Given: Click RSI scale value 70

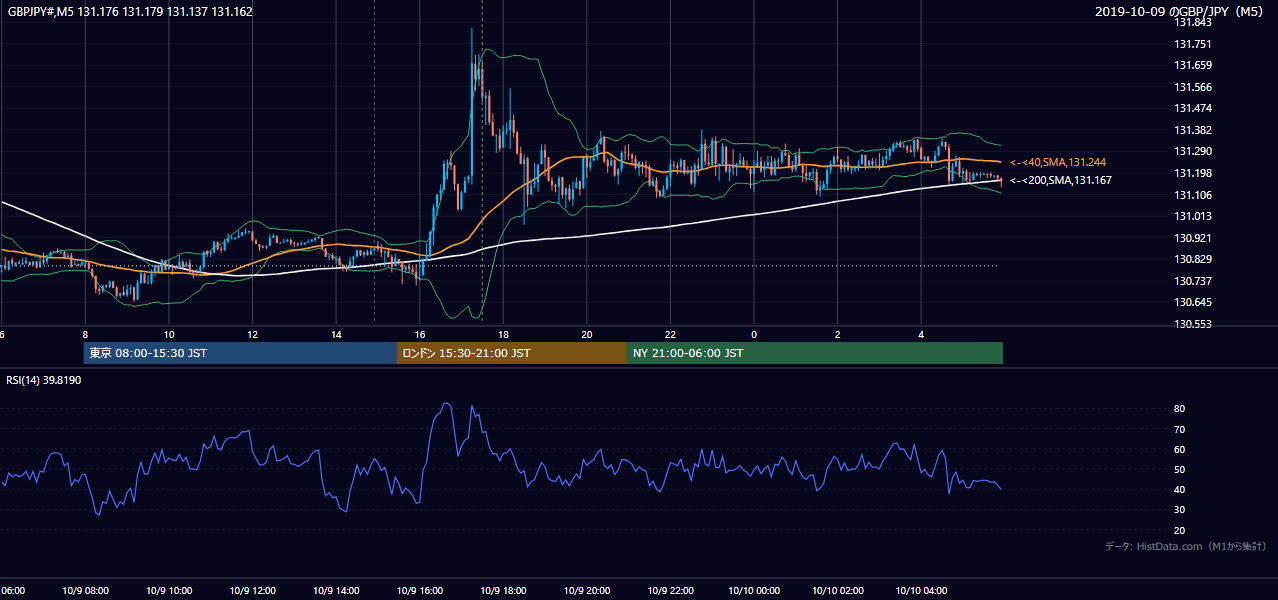Looking at the screenshot, I should (x=1180, y=429).
